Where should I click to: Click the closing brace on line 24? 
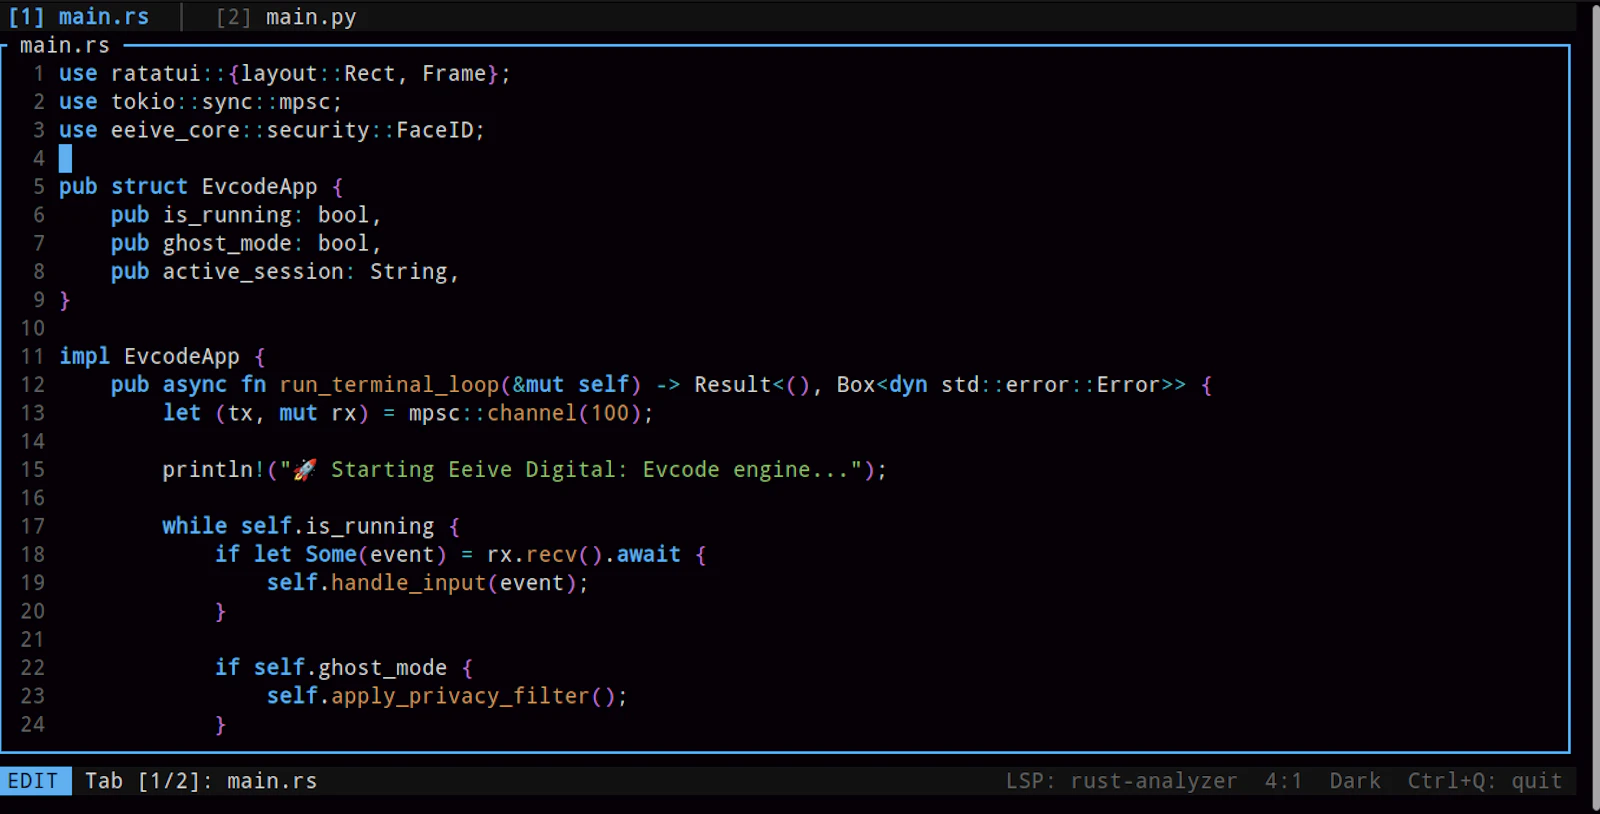(221, 724)
